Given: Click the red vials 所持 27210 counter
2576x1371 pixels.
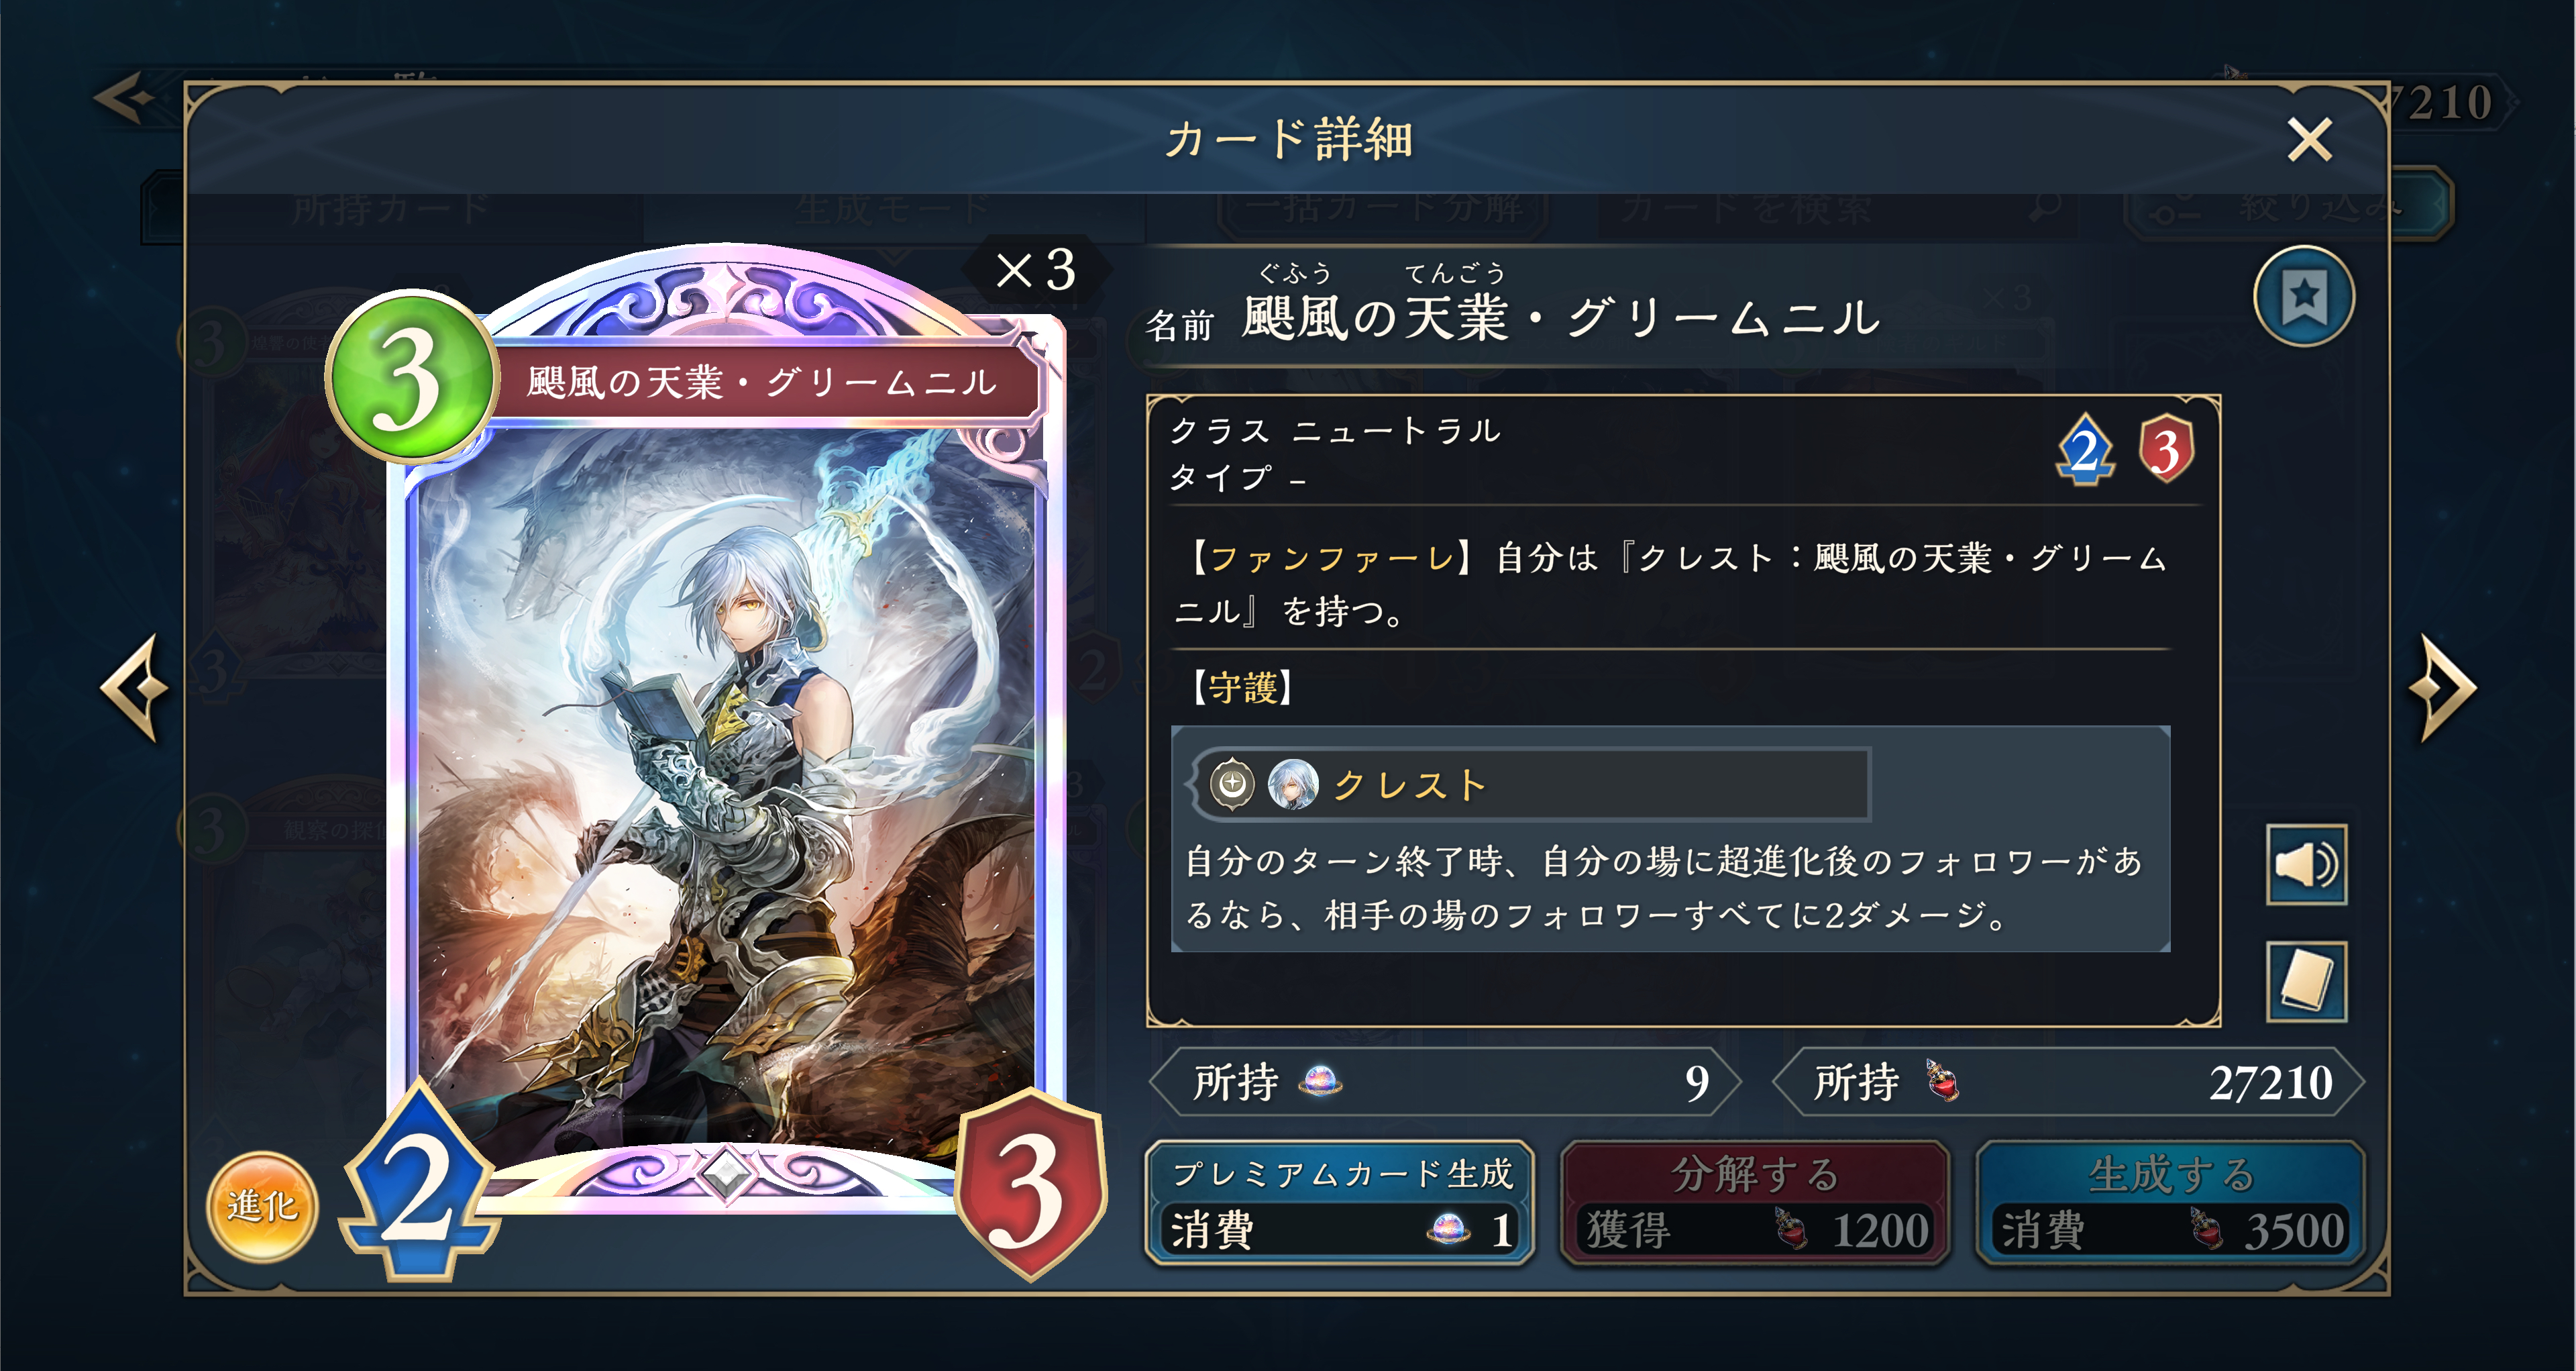Looking at the screenshot, I should (x=2068, y=1082).
